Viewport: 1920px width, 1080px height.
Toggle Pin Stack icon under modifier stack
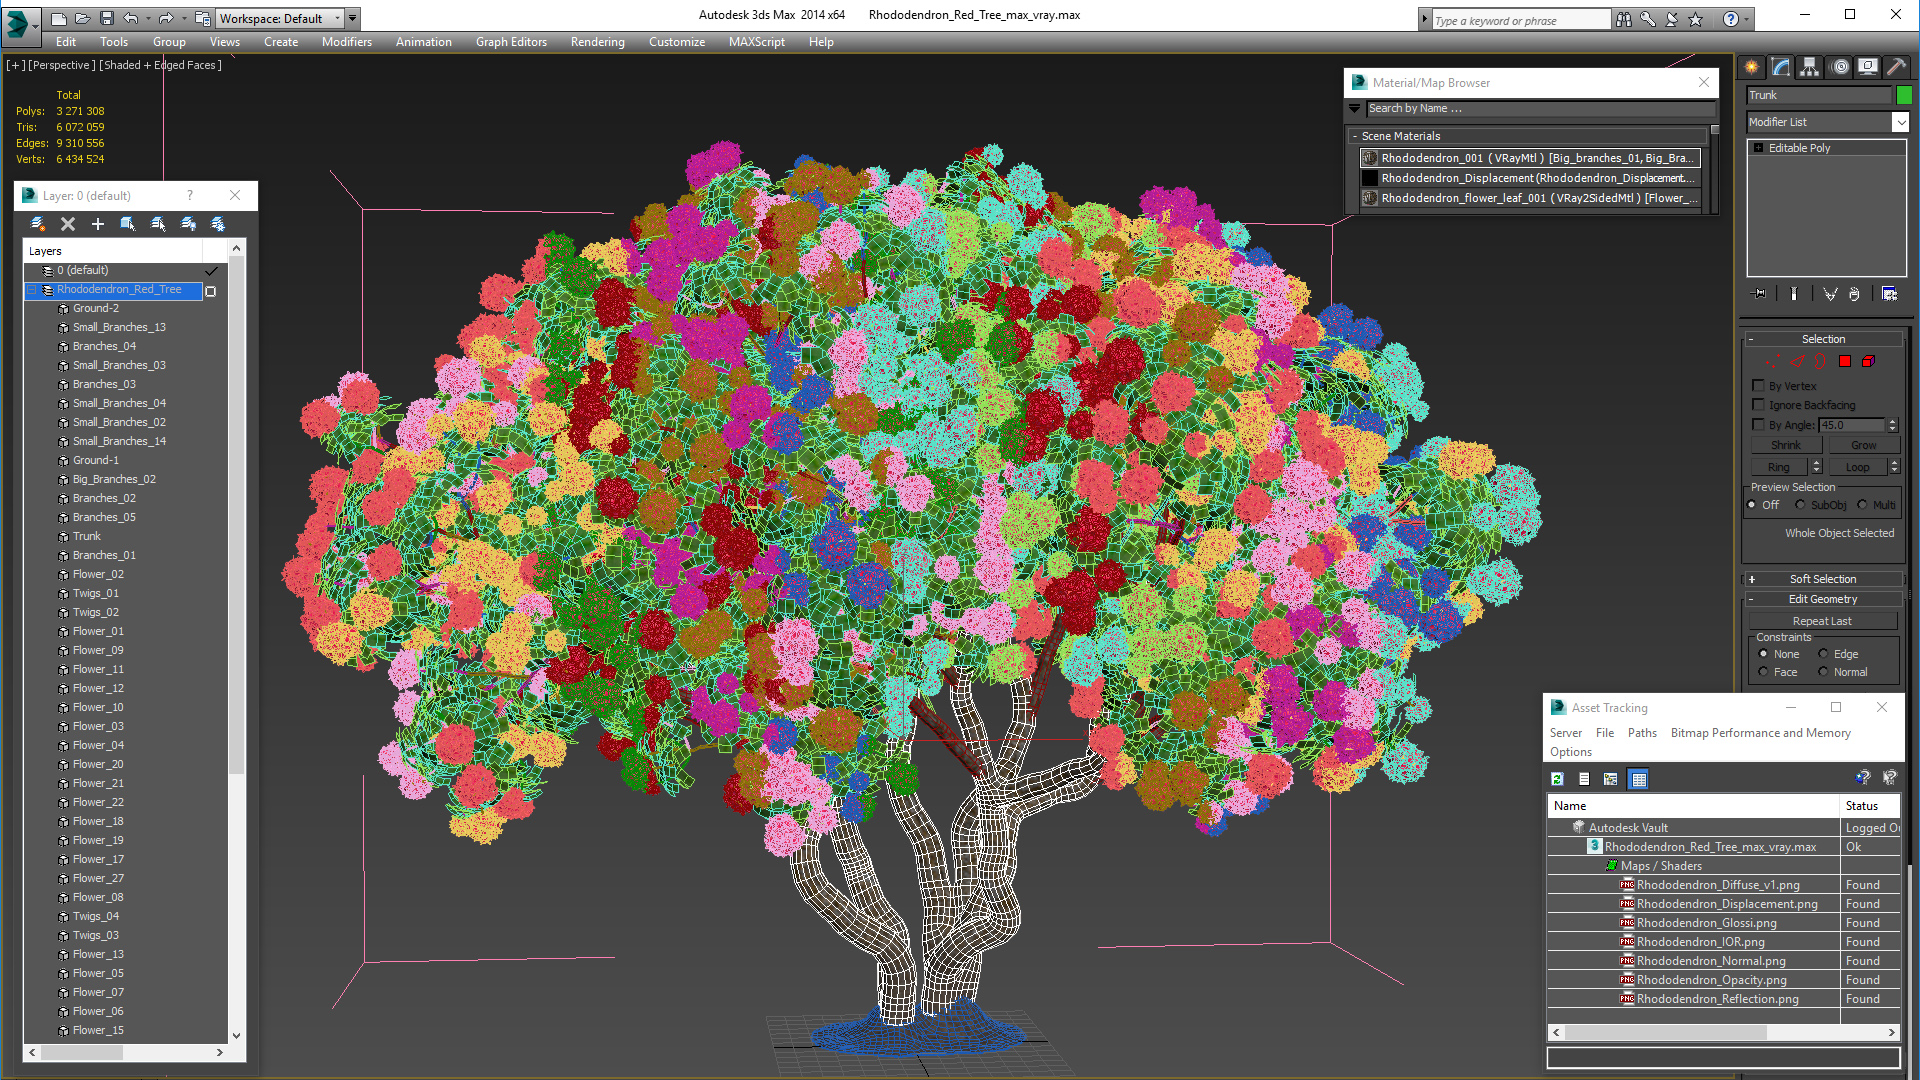coord(1760,294)
